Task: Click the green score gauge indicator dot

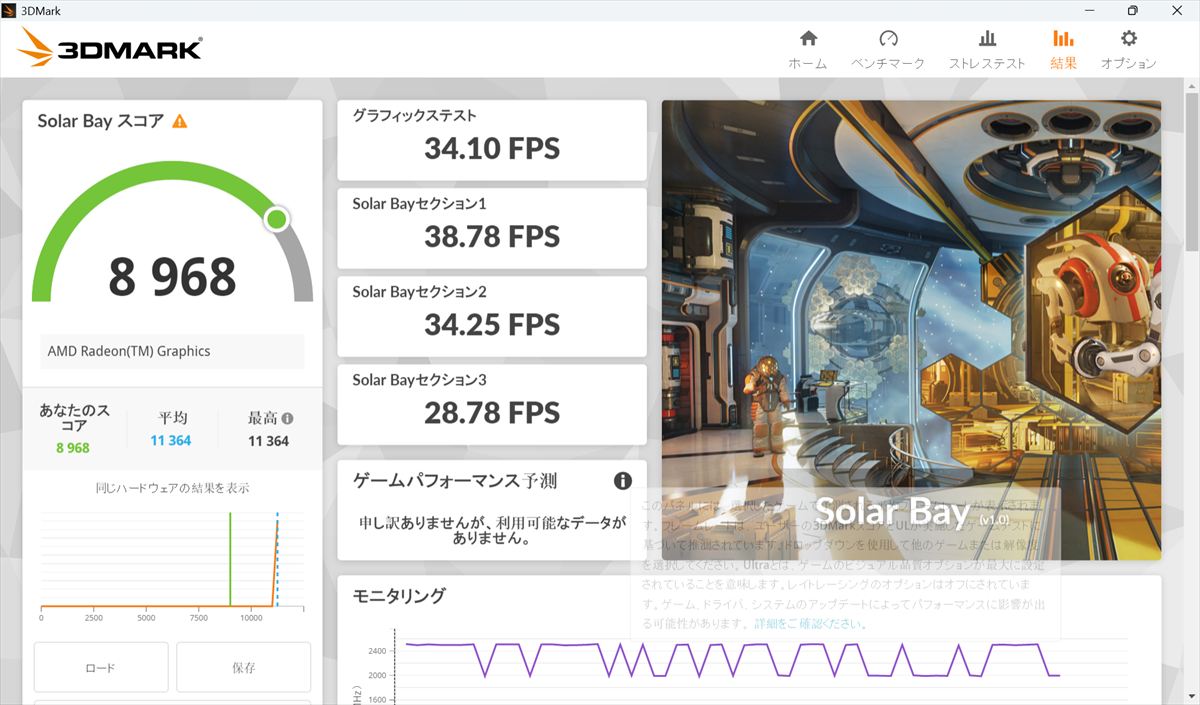Action: click(x=277, y=219)
